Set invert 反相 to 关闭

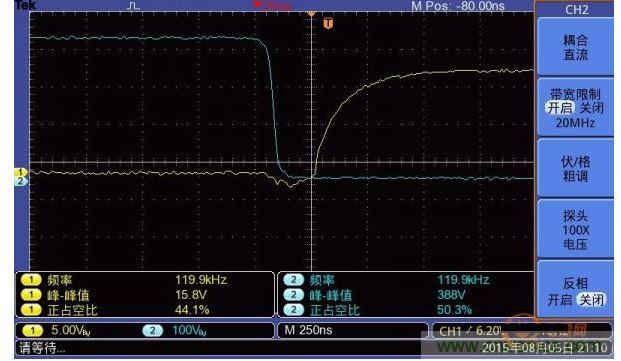pyautogui.click(x=592, y=300)
